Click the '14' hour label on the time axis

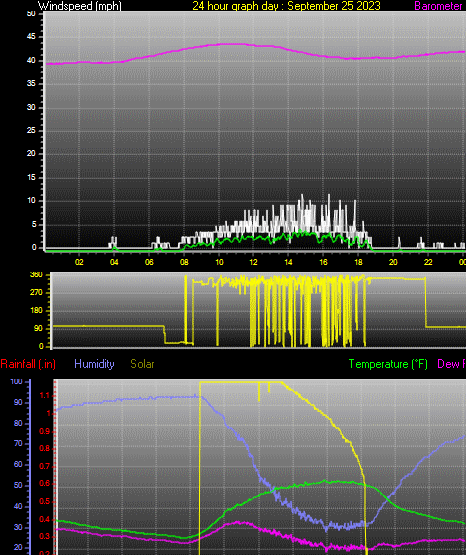pyautogui.click(x=288, y=262)
